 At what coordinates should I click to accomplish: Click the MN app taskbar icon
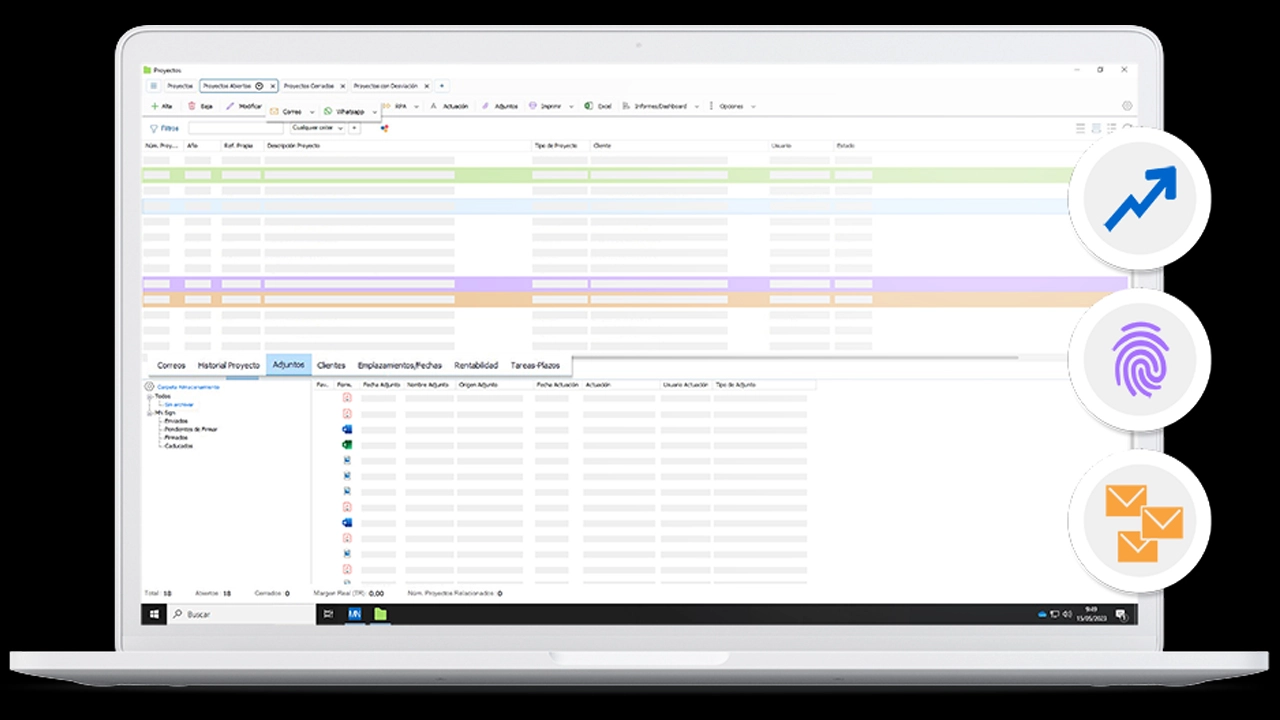pos(354,614)
